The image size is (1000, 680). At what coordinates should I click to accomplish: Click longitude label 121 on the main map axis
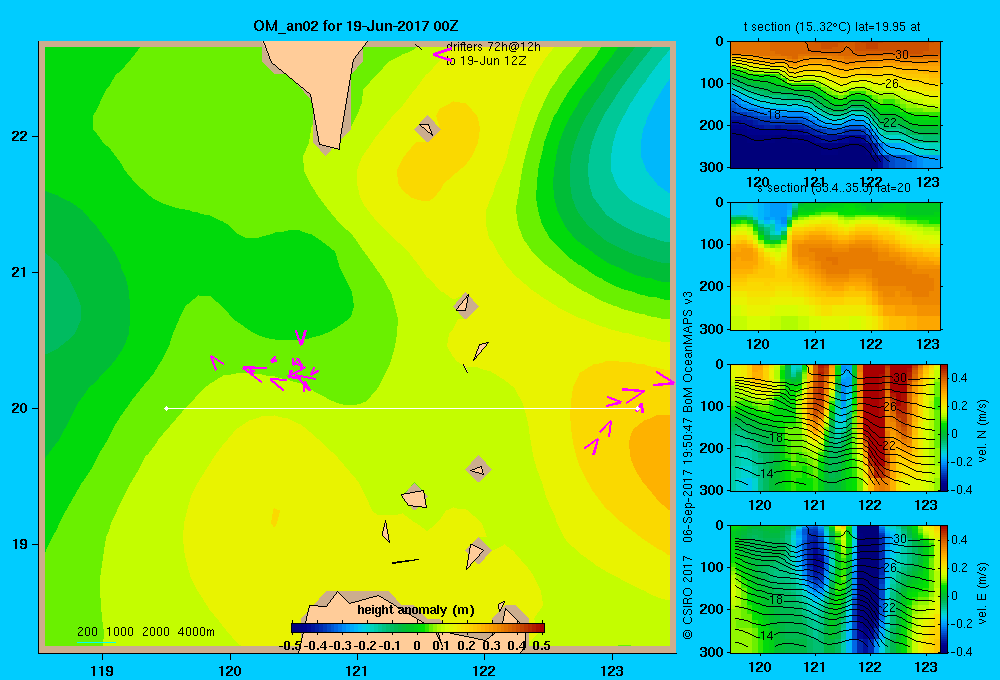click(x=357, y=670)
